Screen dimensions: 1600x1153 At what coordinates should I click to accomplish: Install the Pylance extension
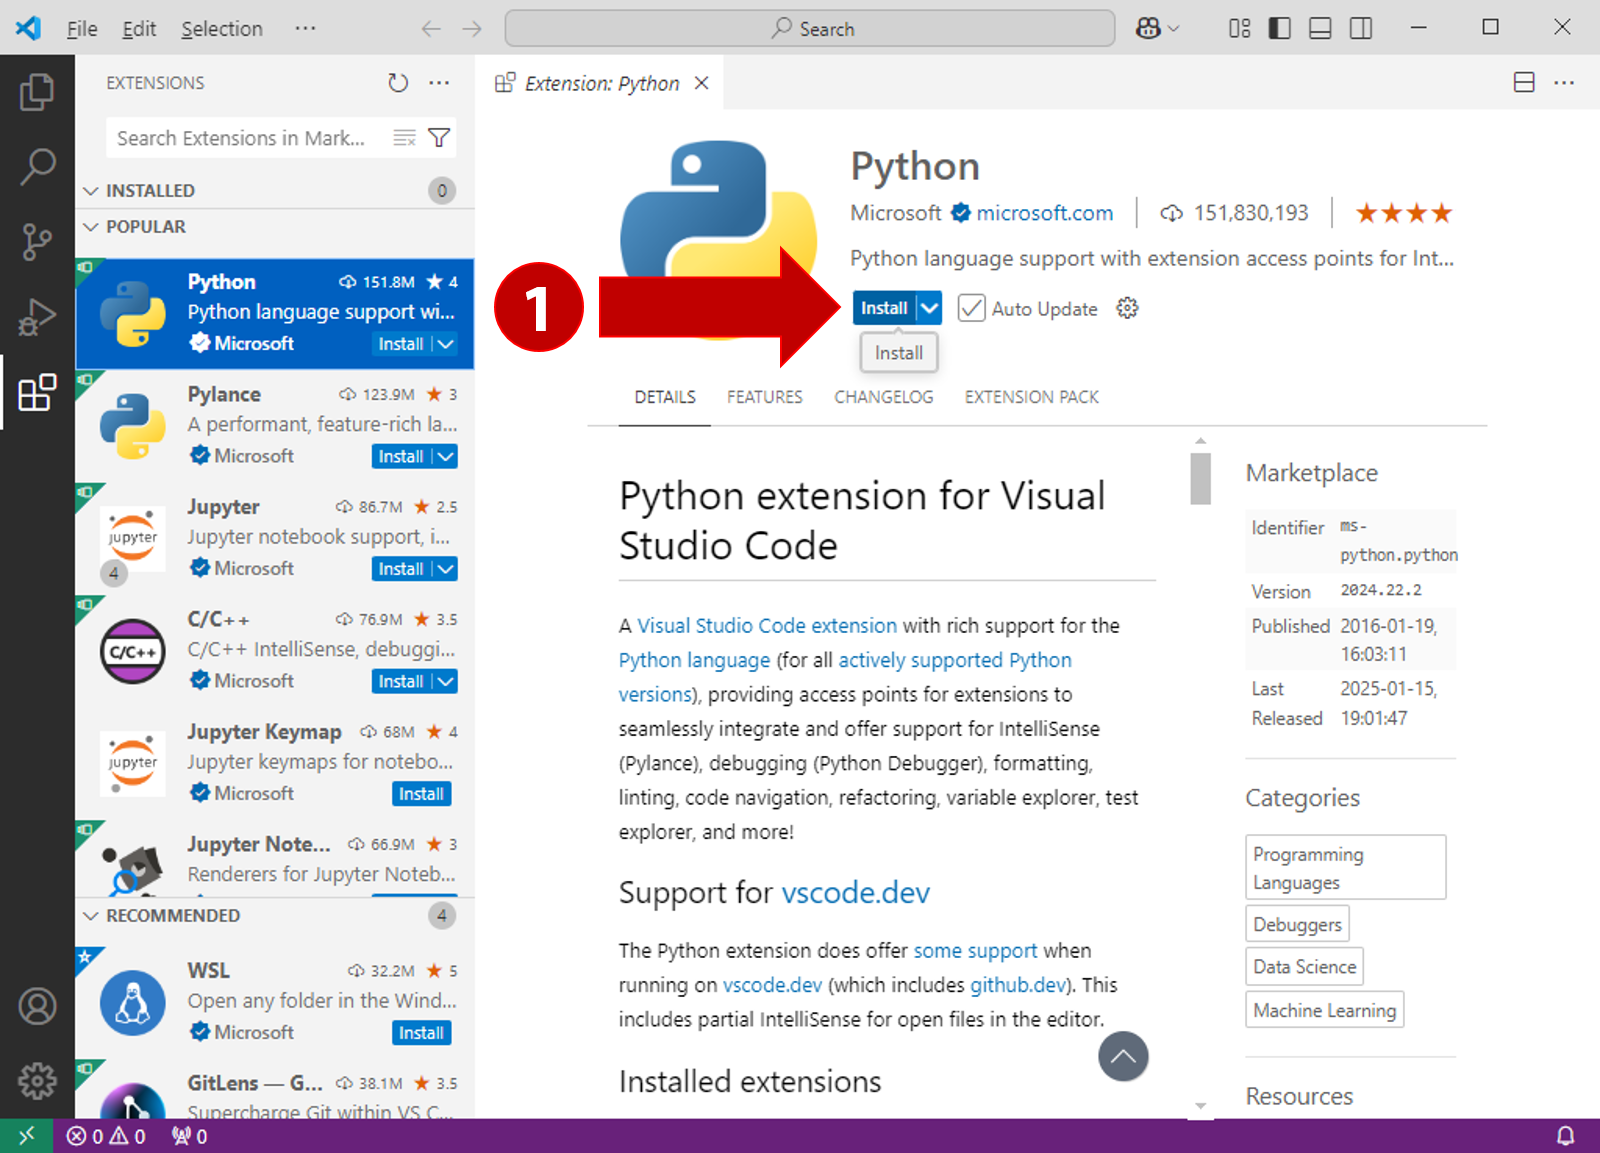tap(401, 456)
